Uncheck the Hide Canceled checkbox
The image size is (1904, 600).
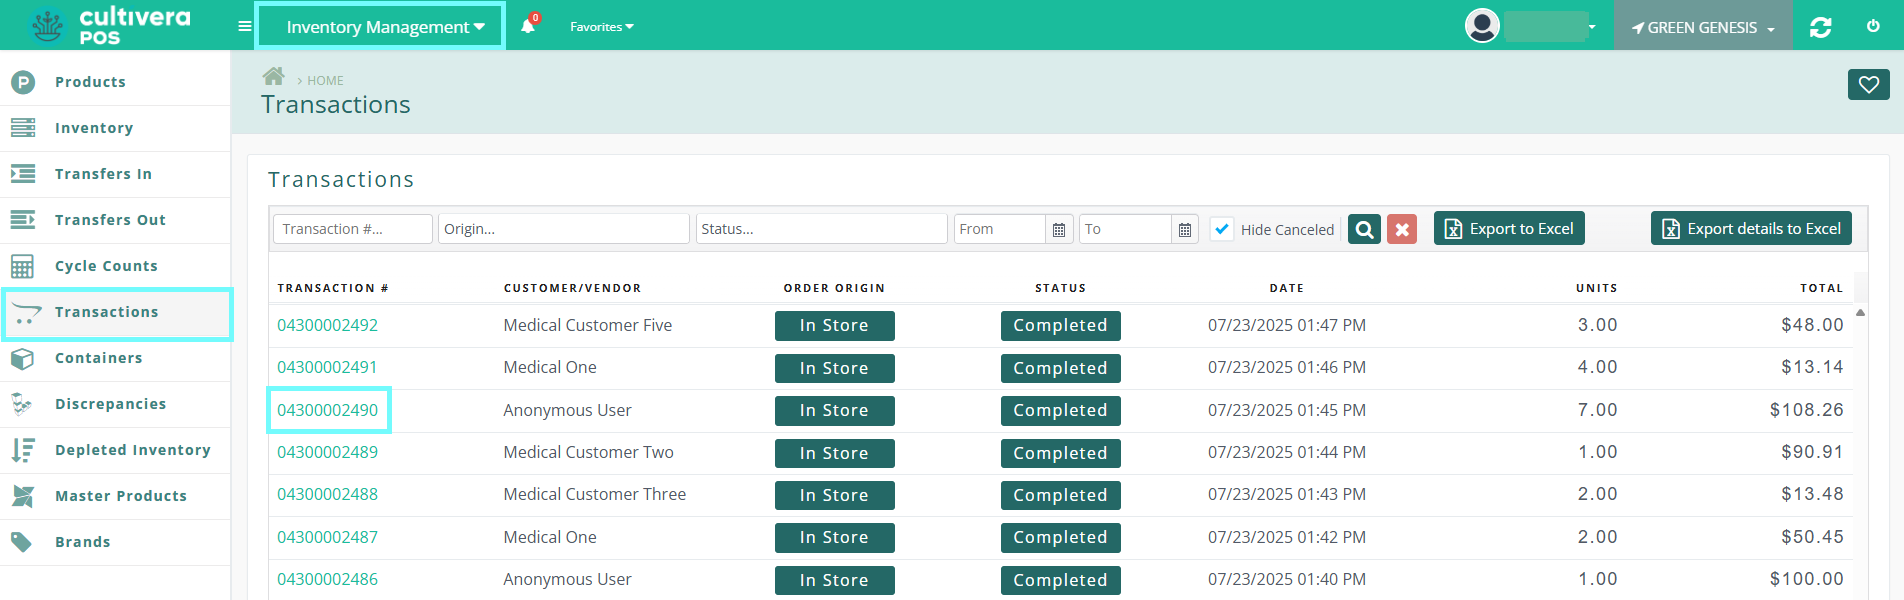pos(1222,229)
